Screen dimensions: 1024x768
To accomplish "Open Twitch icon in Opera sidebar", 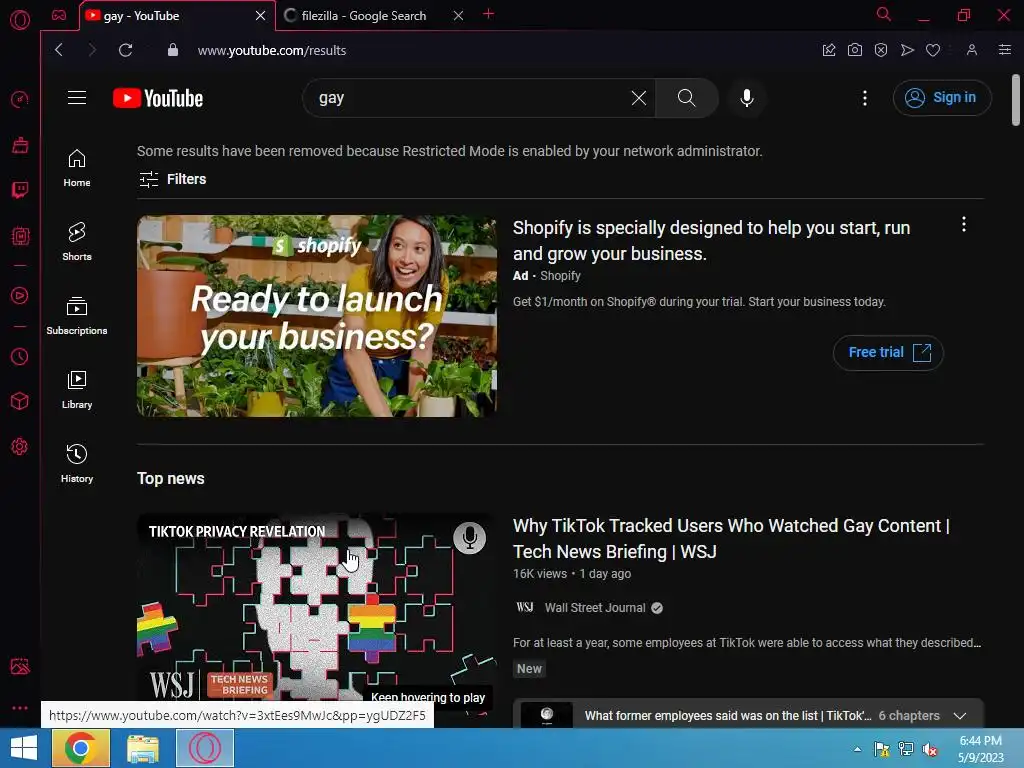I will pyautogui.click(x=20, y=190).
